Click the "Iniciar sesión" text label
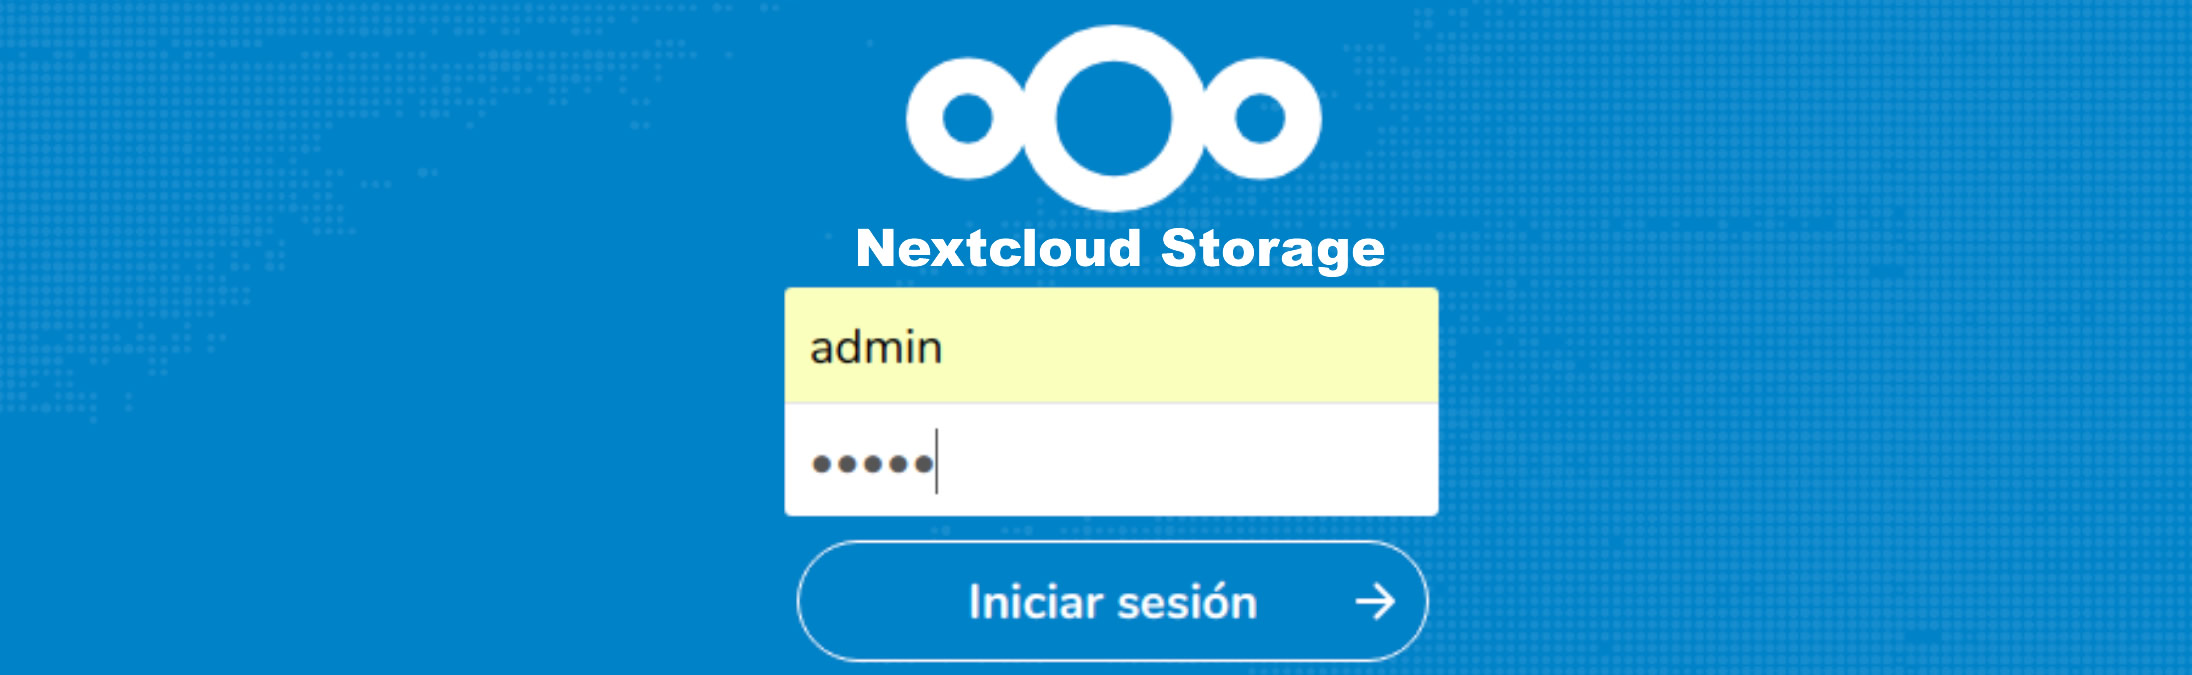This screenshot has height=675, width=2192. pos(1112,603)
